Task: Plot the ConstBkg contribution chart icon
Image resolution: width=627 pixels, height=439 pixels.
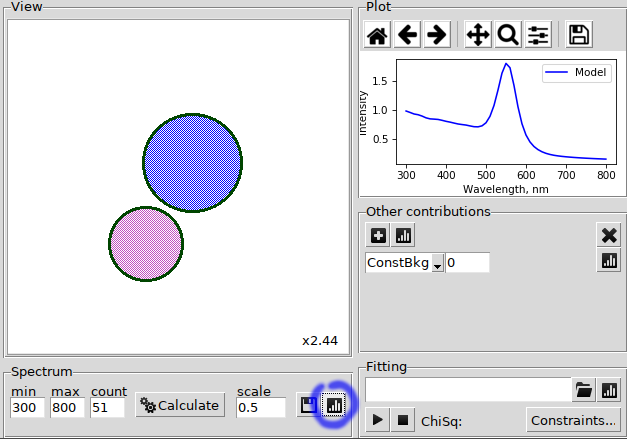Action: tap(609, 261)
